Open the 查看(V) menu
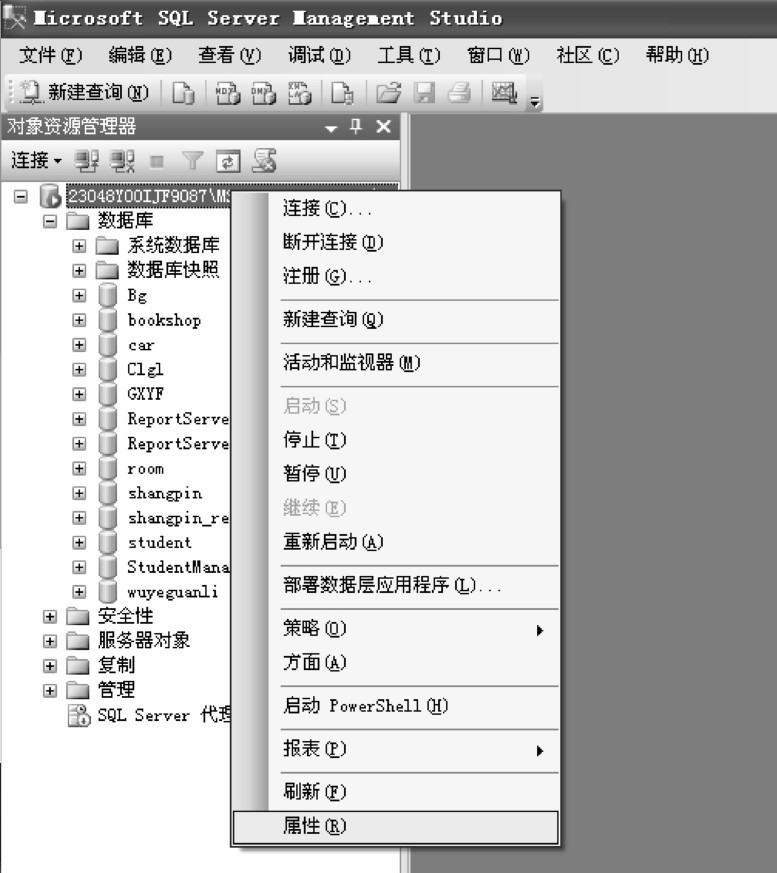The image size is (777, 873). (229, 55)
